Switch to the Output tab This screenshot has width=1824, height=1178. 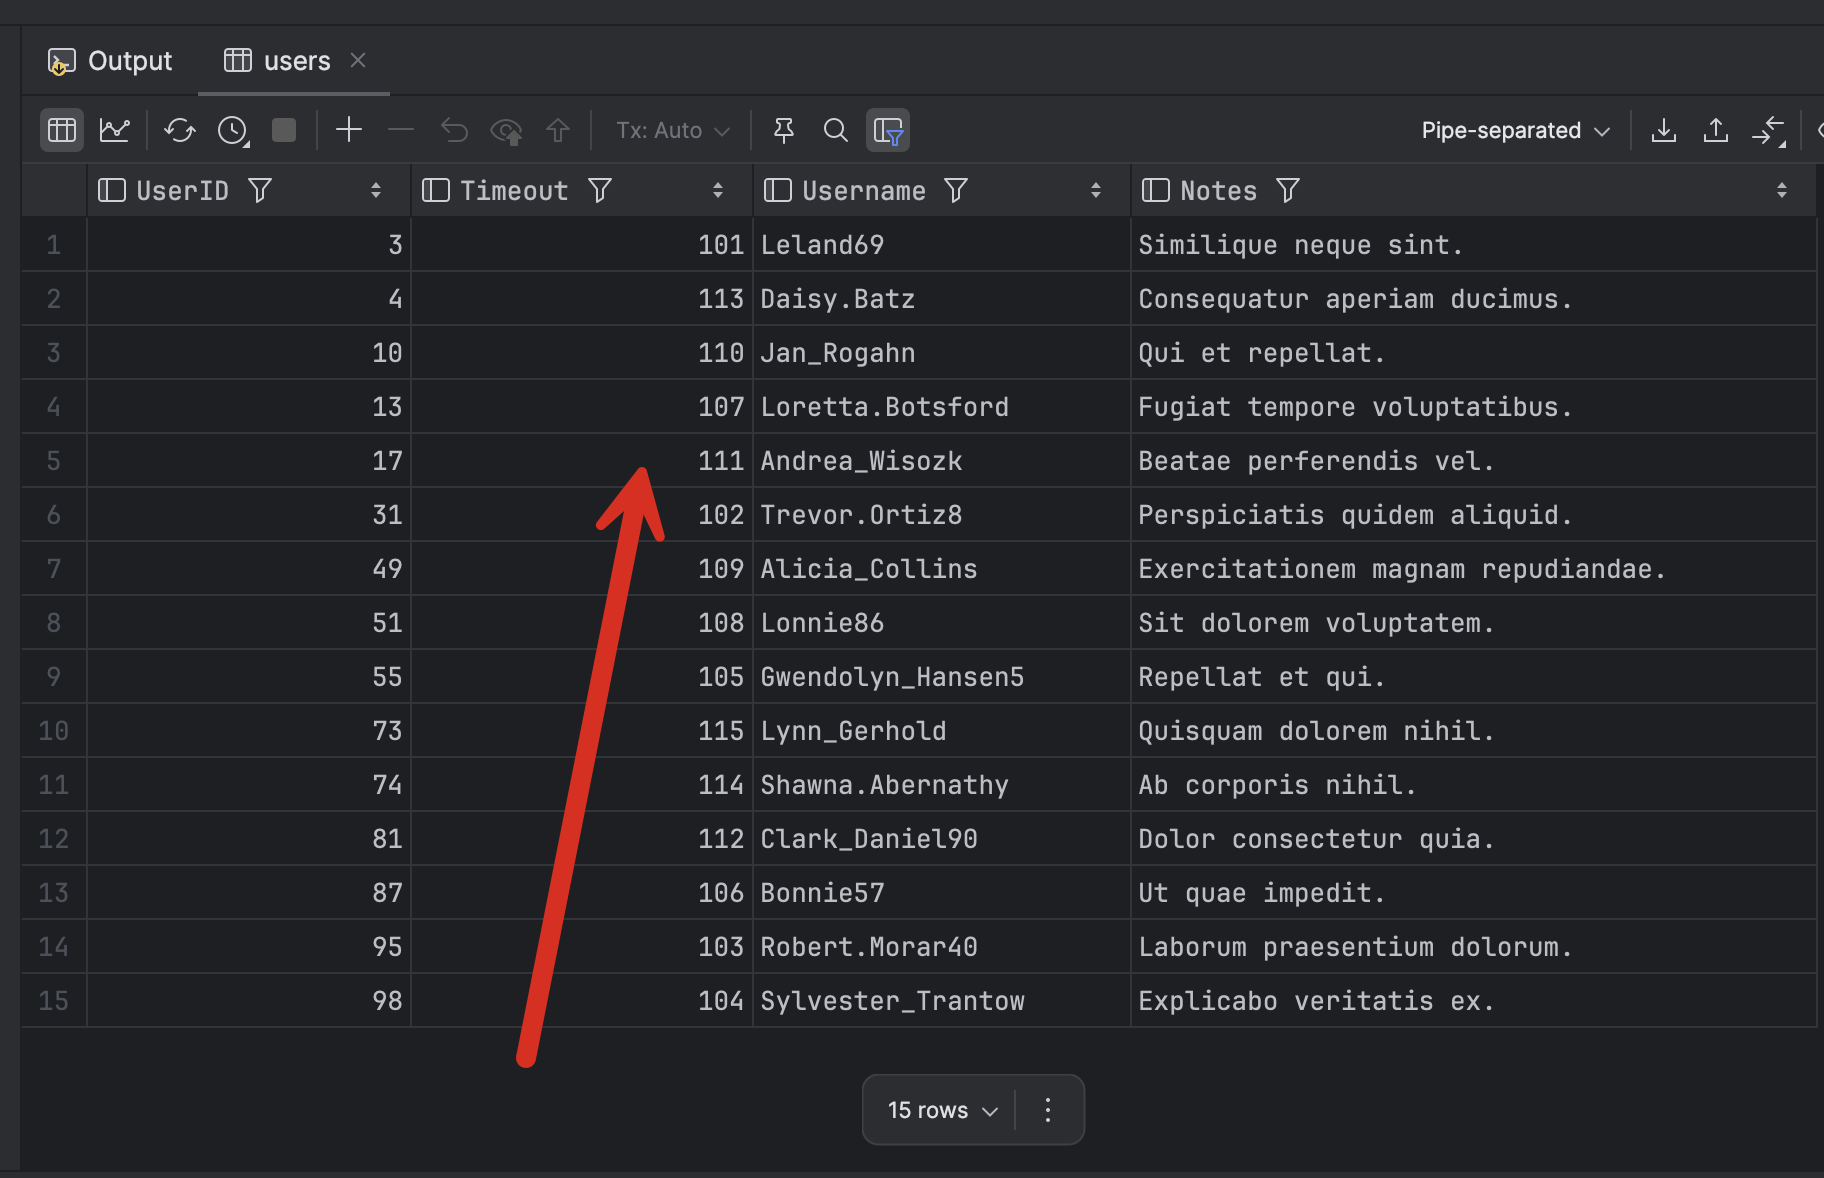coord(111,61)
